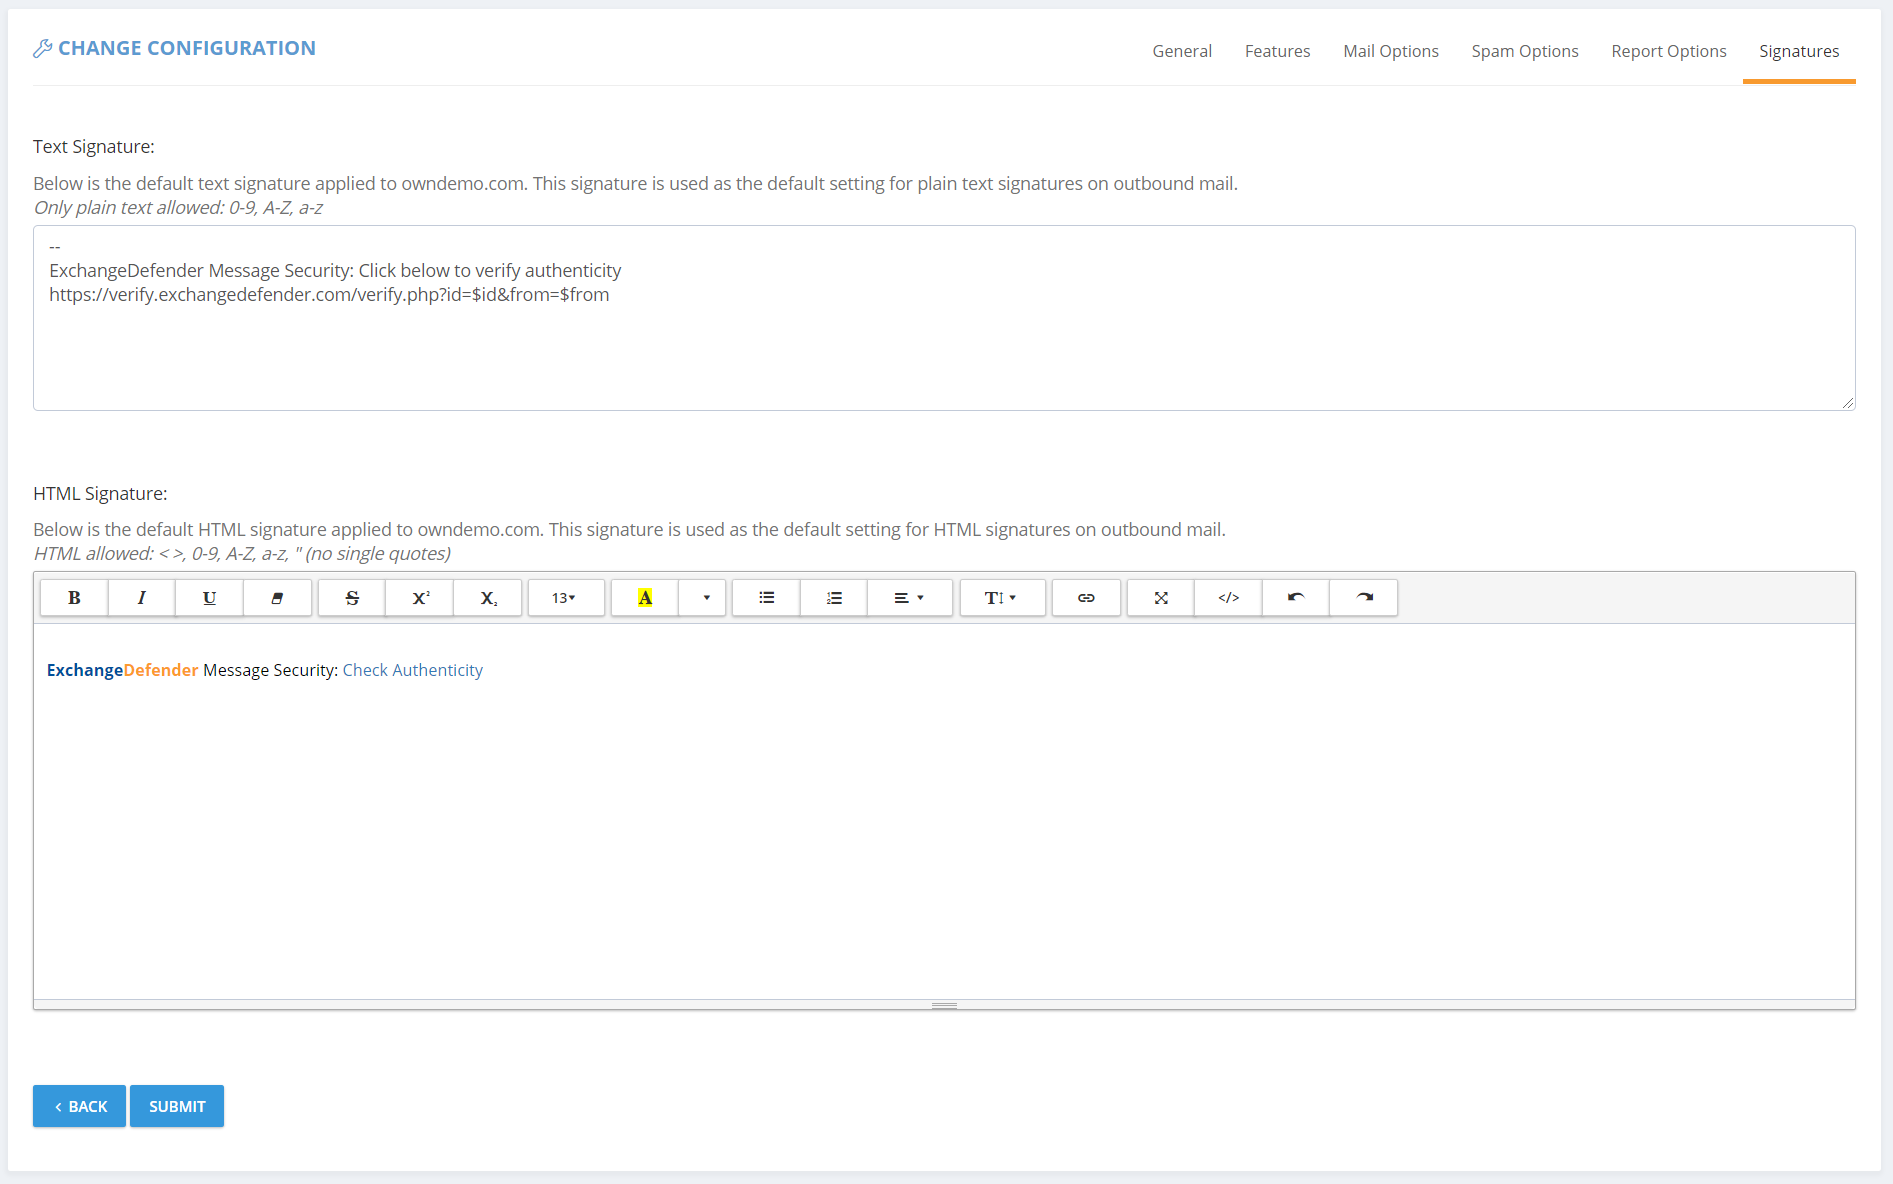Open the color palette dropdown arrow

pyautogui.click(x=703, y=598)
